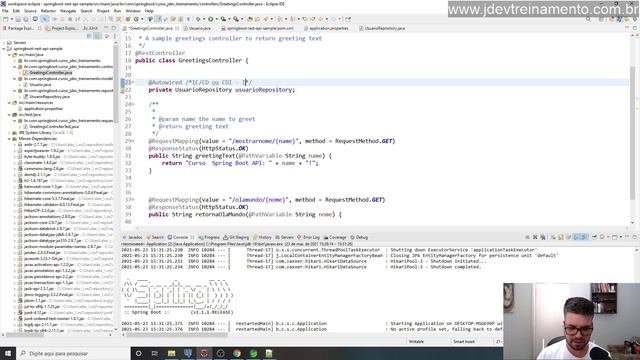640x360 pixels.
Task: Open the Javadoc view tab
Action: [133, 237]
